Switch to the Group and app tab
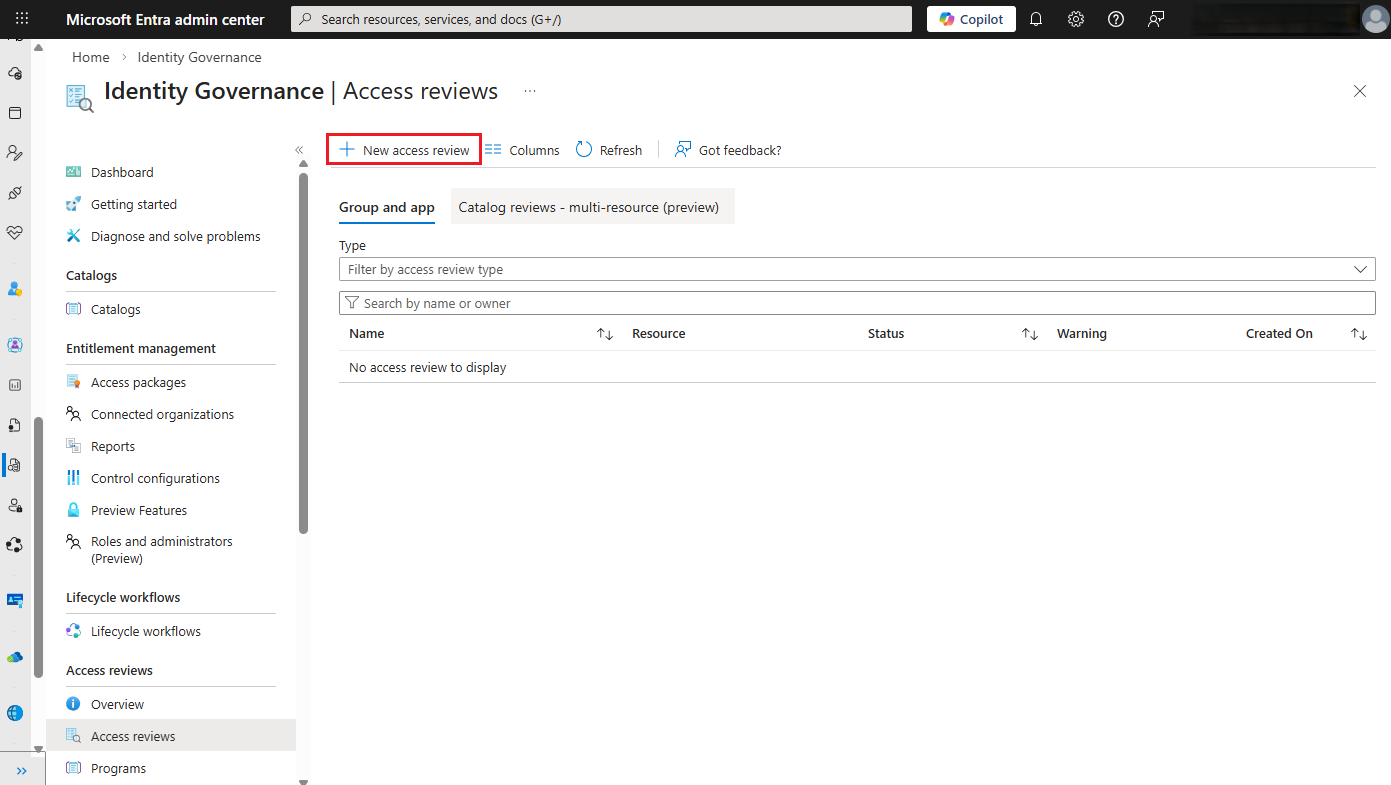Screen dimensions: 1391x785 pos(387,207)
